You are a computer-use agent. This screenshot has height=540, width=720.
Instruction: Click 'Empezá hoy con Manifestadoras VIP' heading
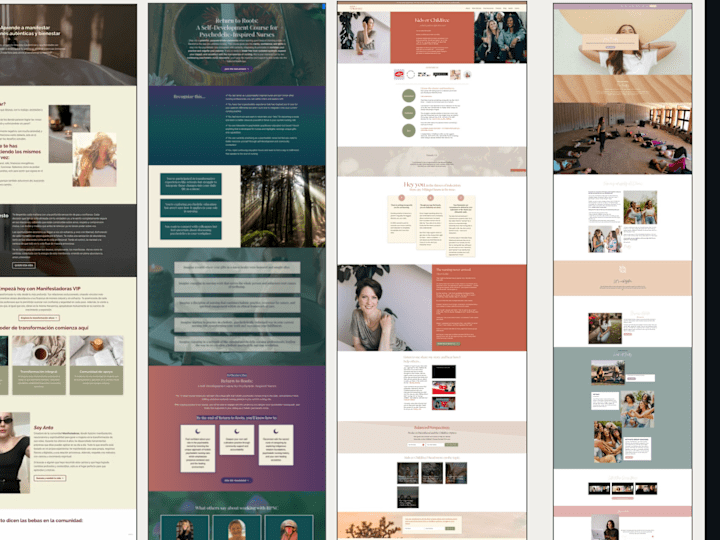[39, 288]
